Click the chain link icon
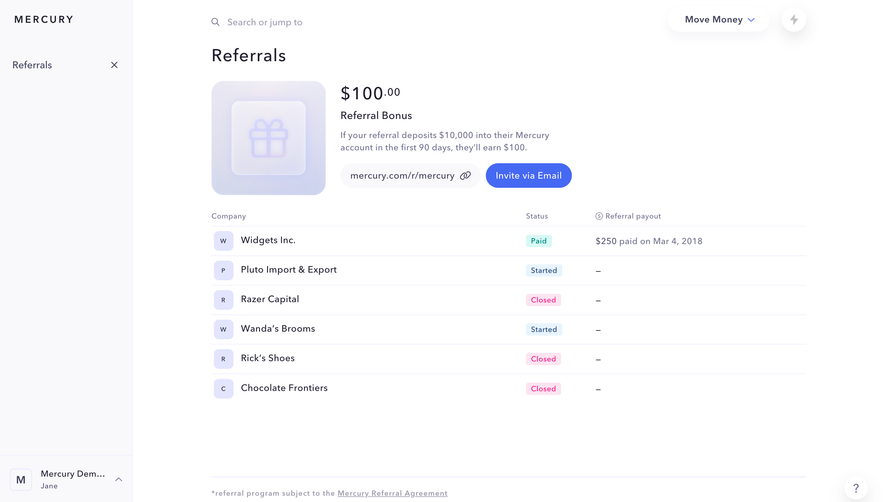 coord(465,176)
